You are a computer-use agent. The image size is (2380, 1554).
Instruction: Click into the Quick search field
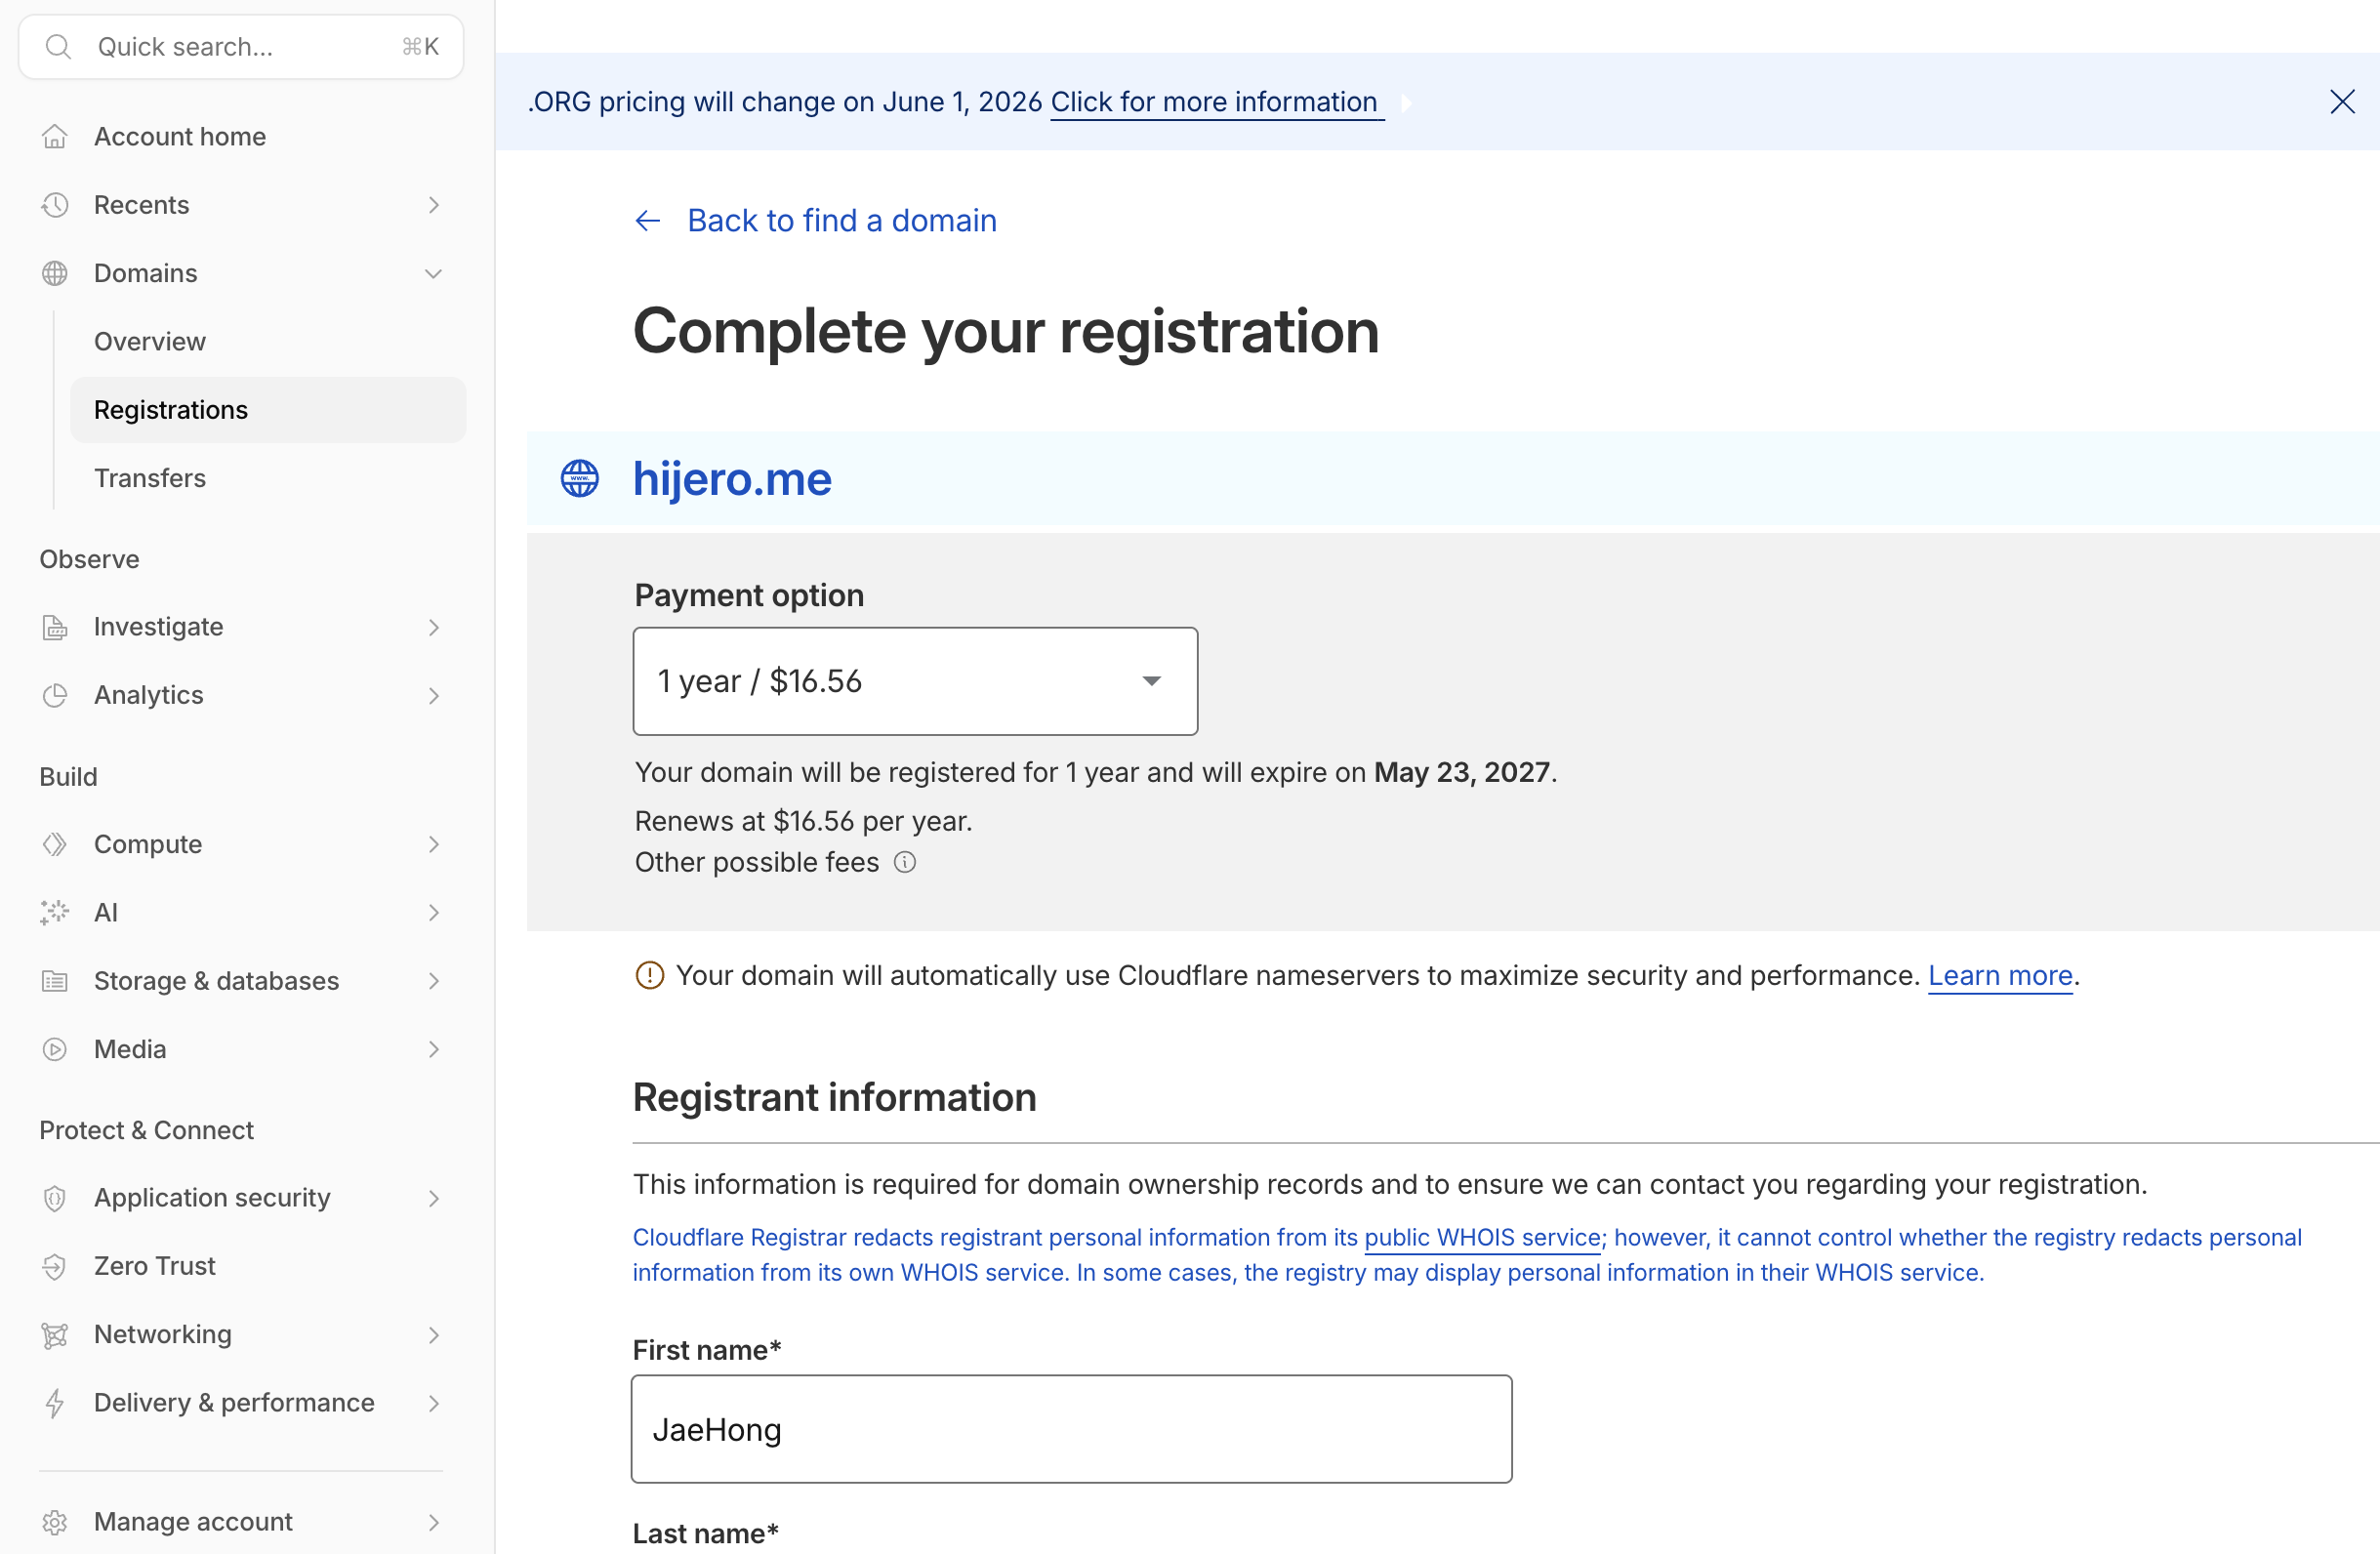click(241, 47)
